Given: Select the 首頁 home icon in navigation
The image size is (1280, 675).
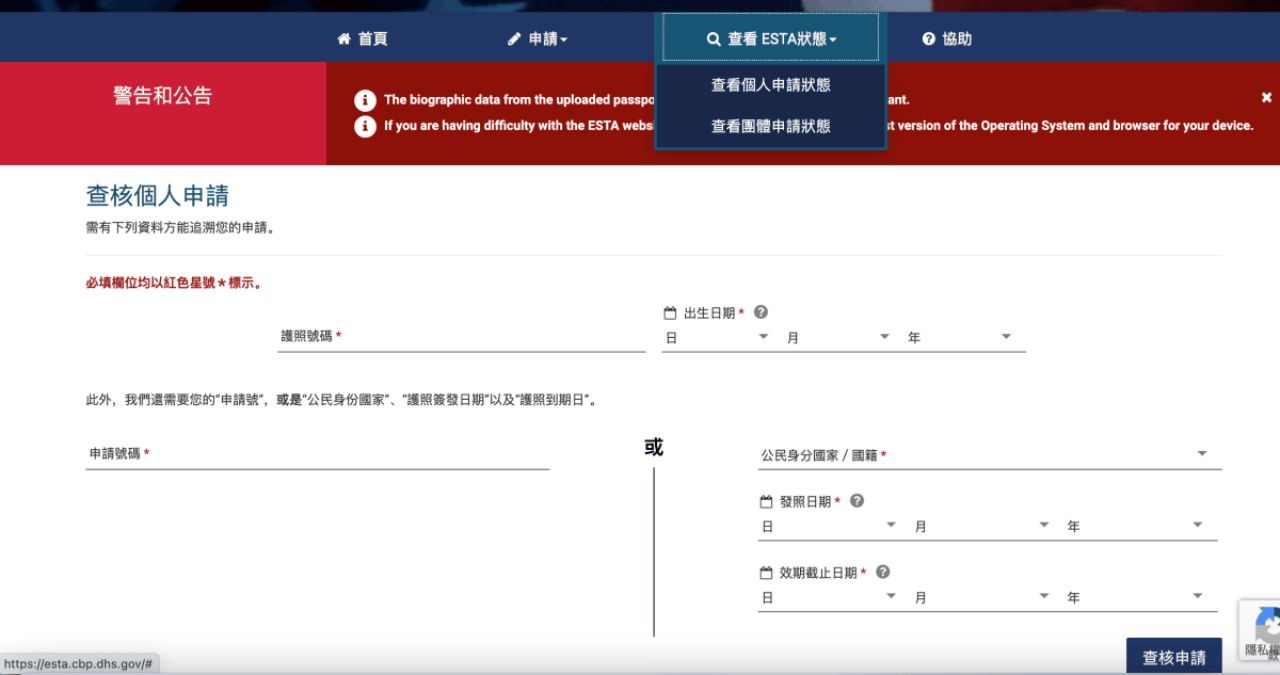Looking at the screenshot, I should 344,38.
